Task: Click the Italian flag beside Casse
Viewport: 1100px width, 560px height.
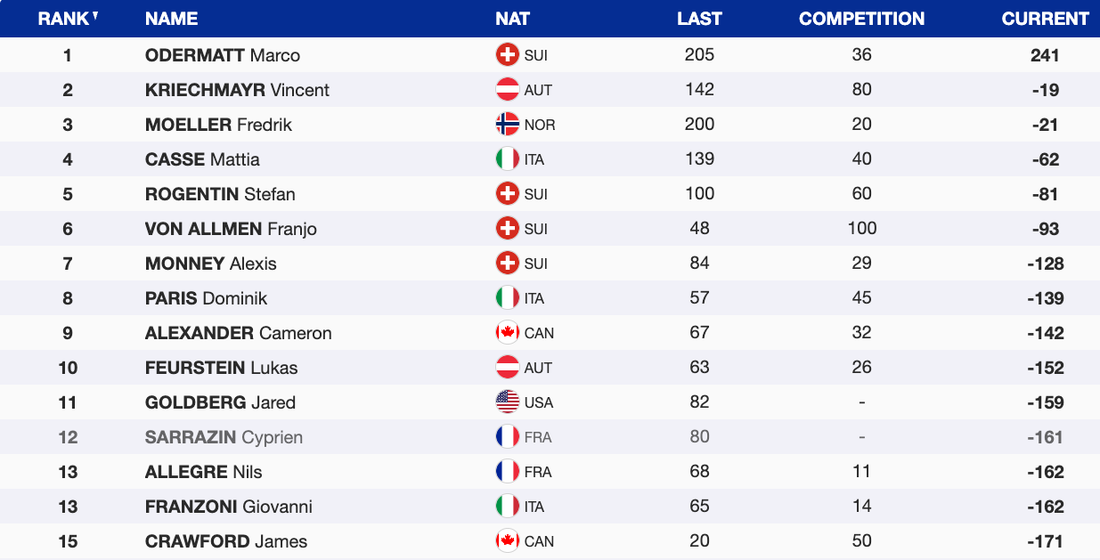Action: [x=507, y=159]
